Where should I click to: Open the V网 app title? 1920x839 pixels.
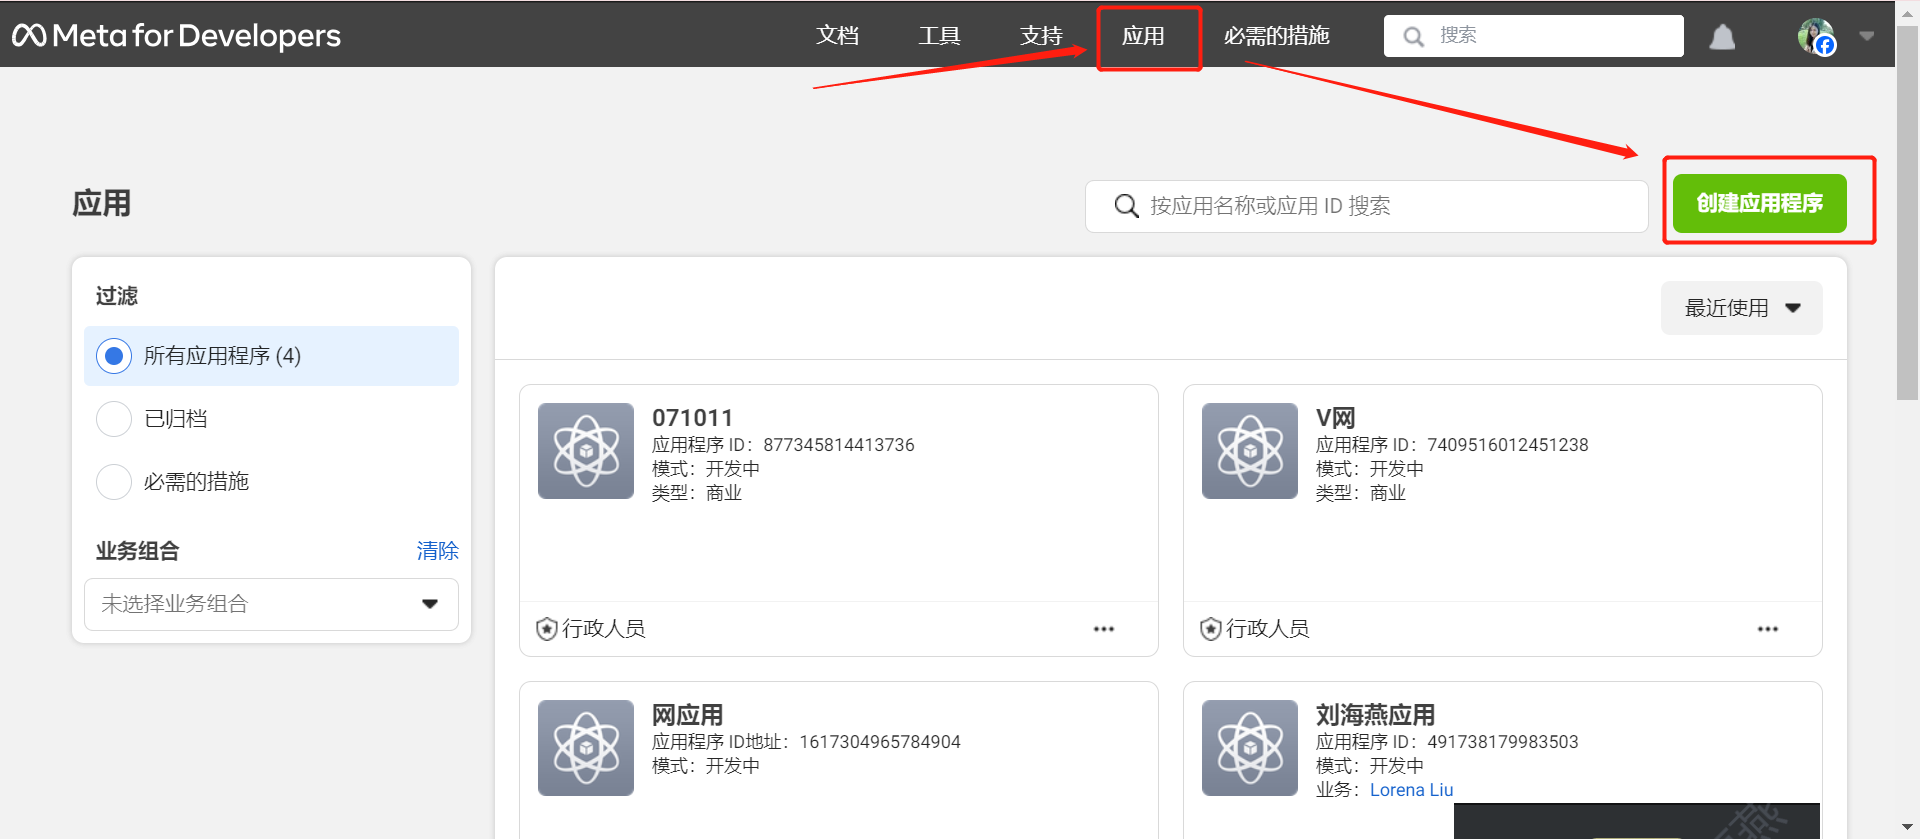1335,418
